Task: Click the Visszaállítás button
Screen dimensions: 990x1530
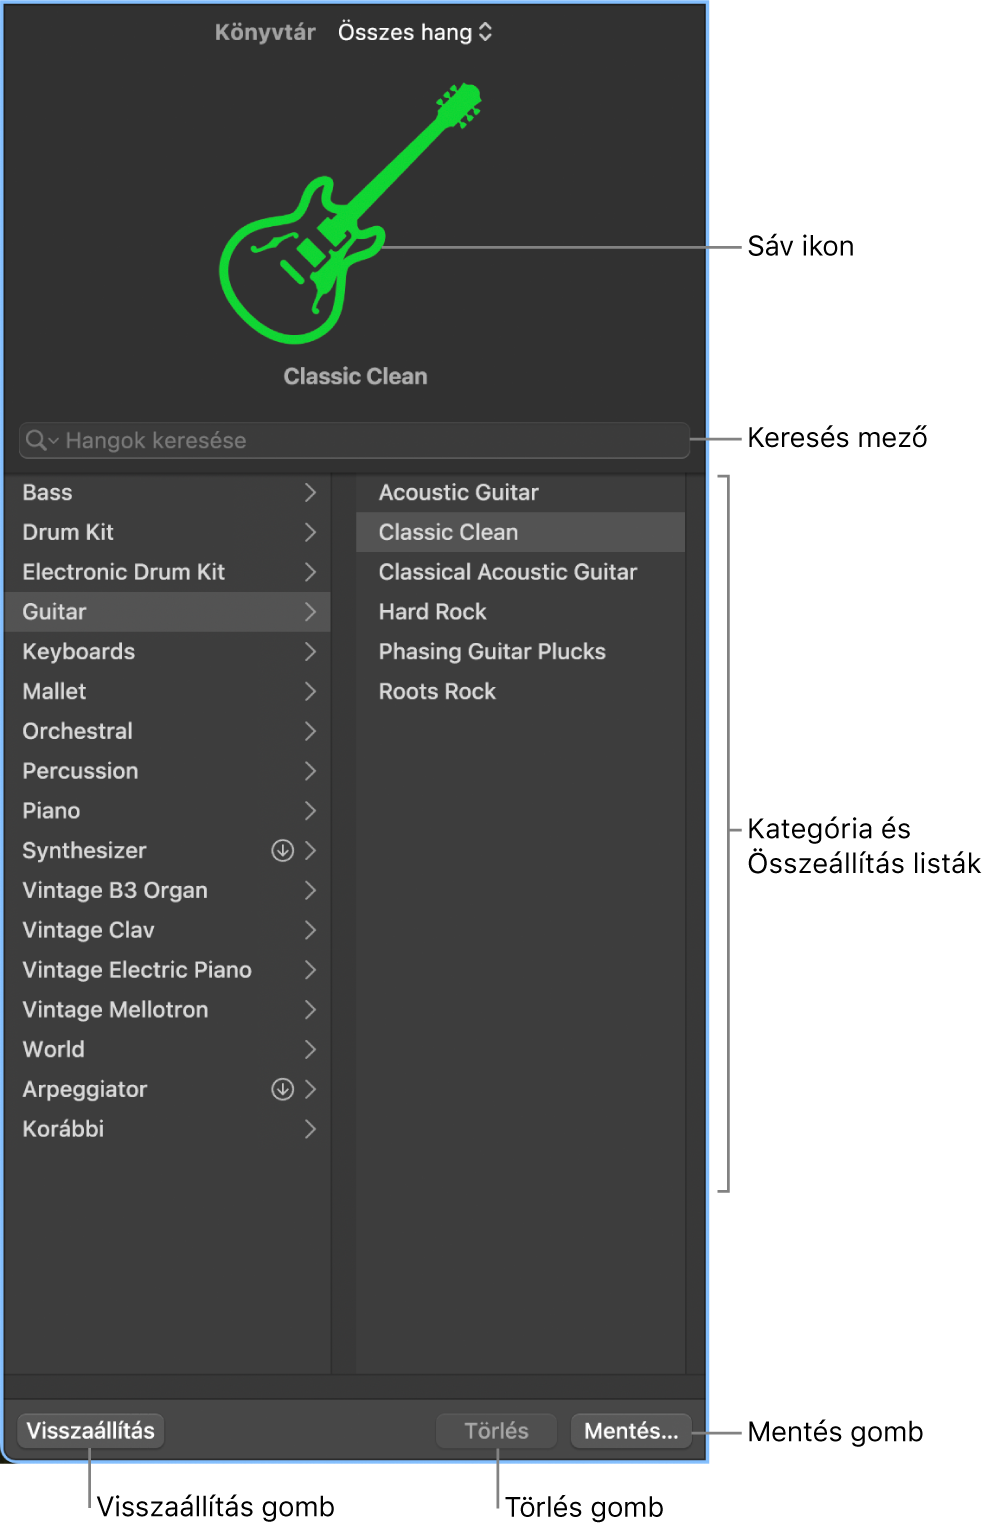Action: (91, 1430)
